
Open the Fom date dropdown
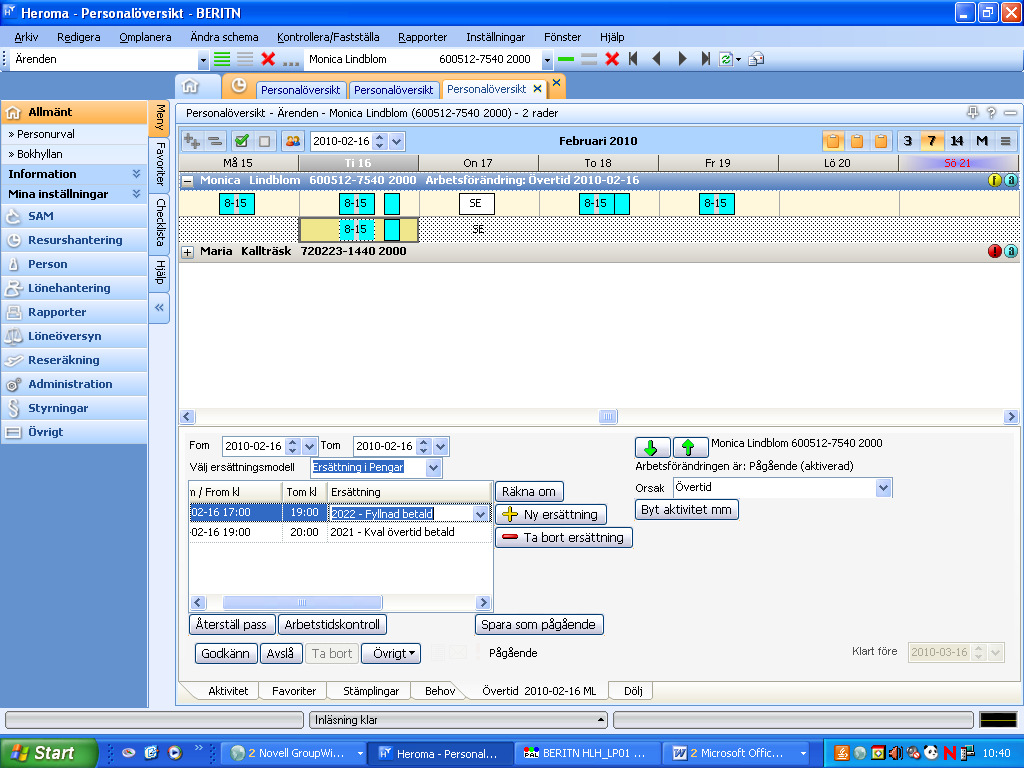310,447
